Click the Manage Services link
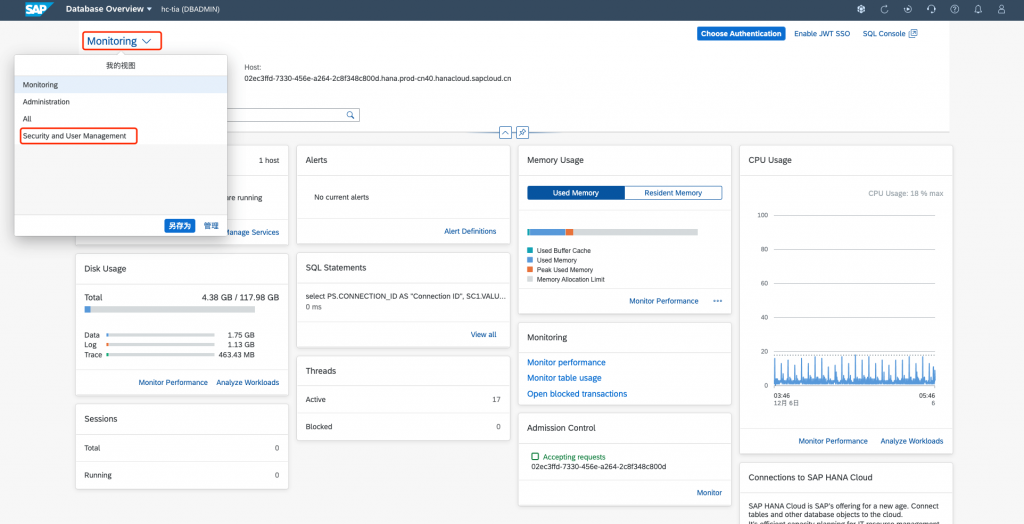Viewport: 1024px width, 524px height. (251, 232)
